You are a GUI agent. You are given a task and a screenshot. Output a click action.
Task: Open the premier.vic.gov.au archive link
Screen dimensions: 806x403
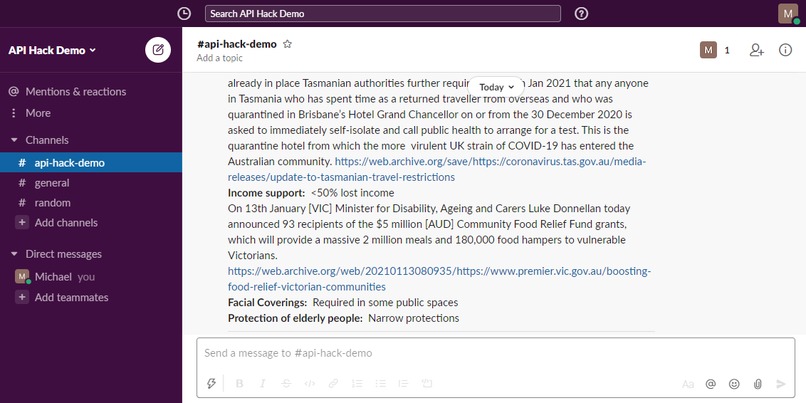click(439, 279)
